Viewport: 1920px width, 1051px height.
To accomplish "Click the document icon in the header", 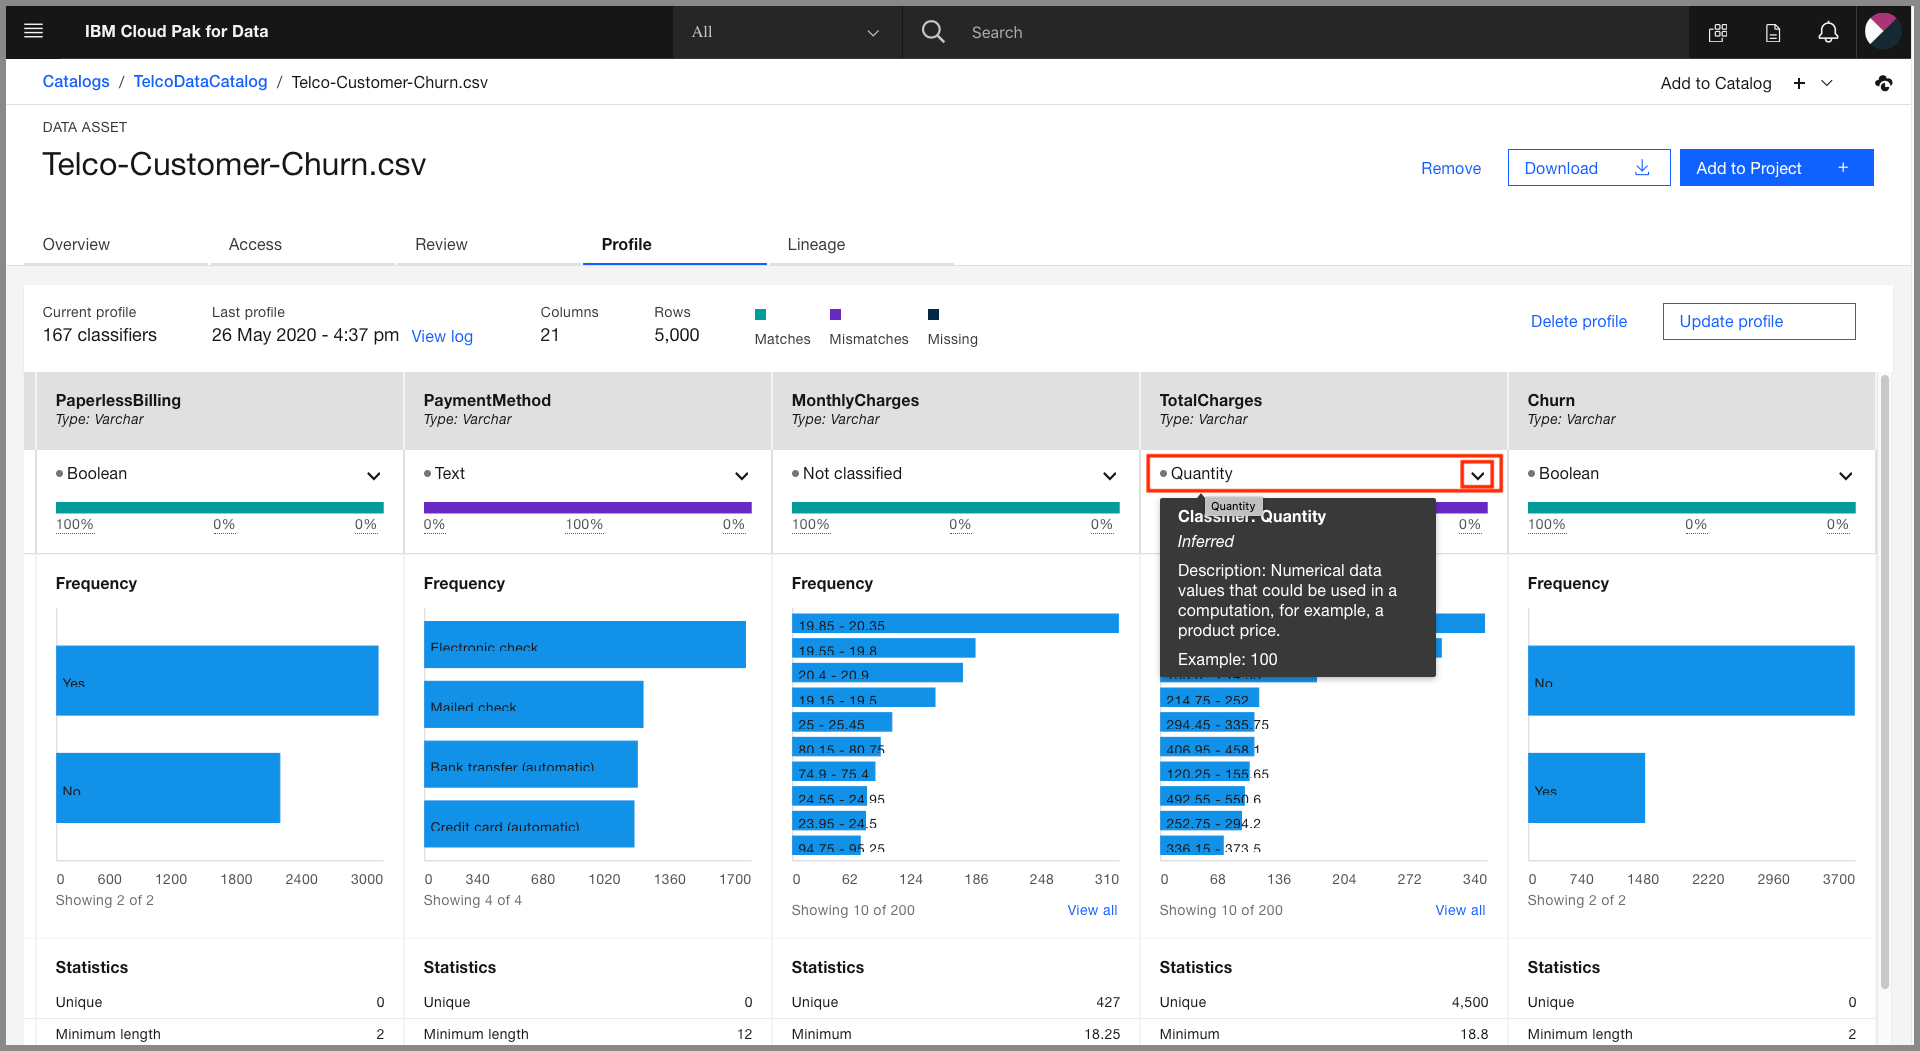I will (x=1773, y=32).
